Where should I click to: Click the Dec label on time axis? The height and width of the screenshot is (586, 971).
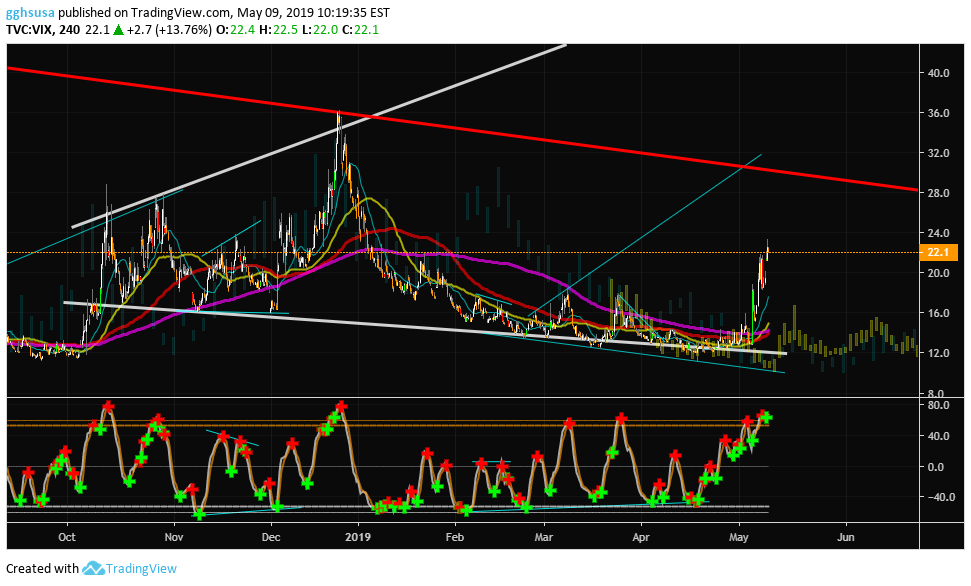pyautogui.click(x=272, y=537)
